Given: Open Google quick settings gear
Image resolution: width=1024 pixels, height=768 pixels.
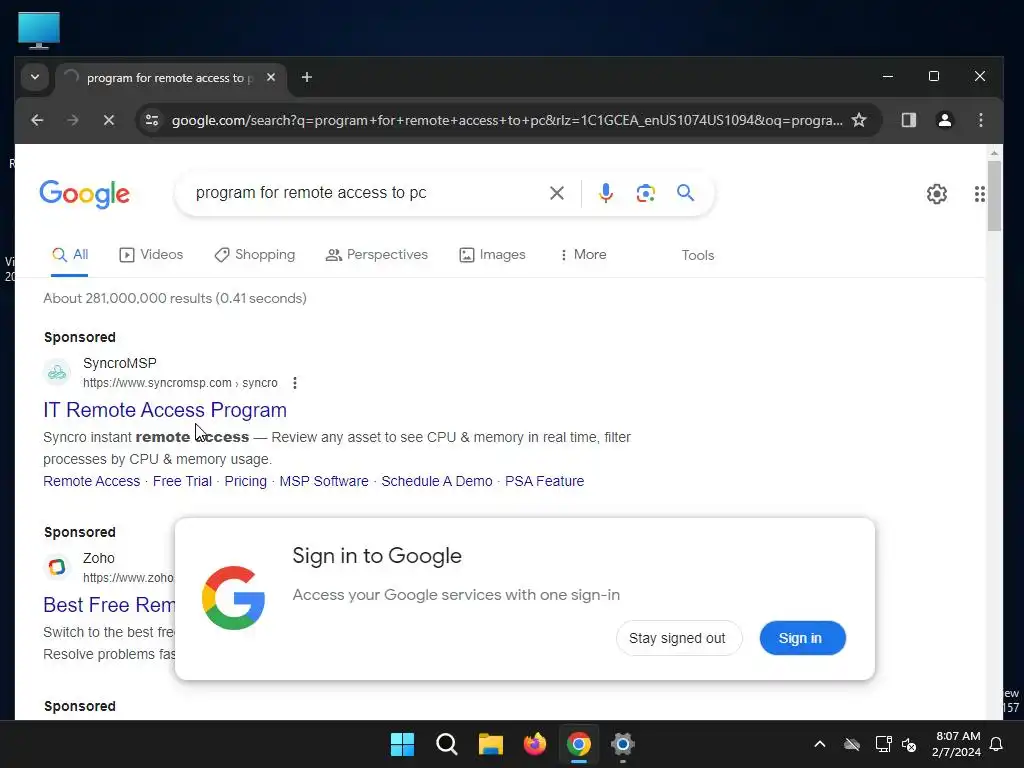Looking at the screenshot, I should coord(936,194).
